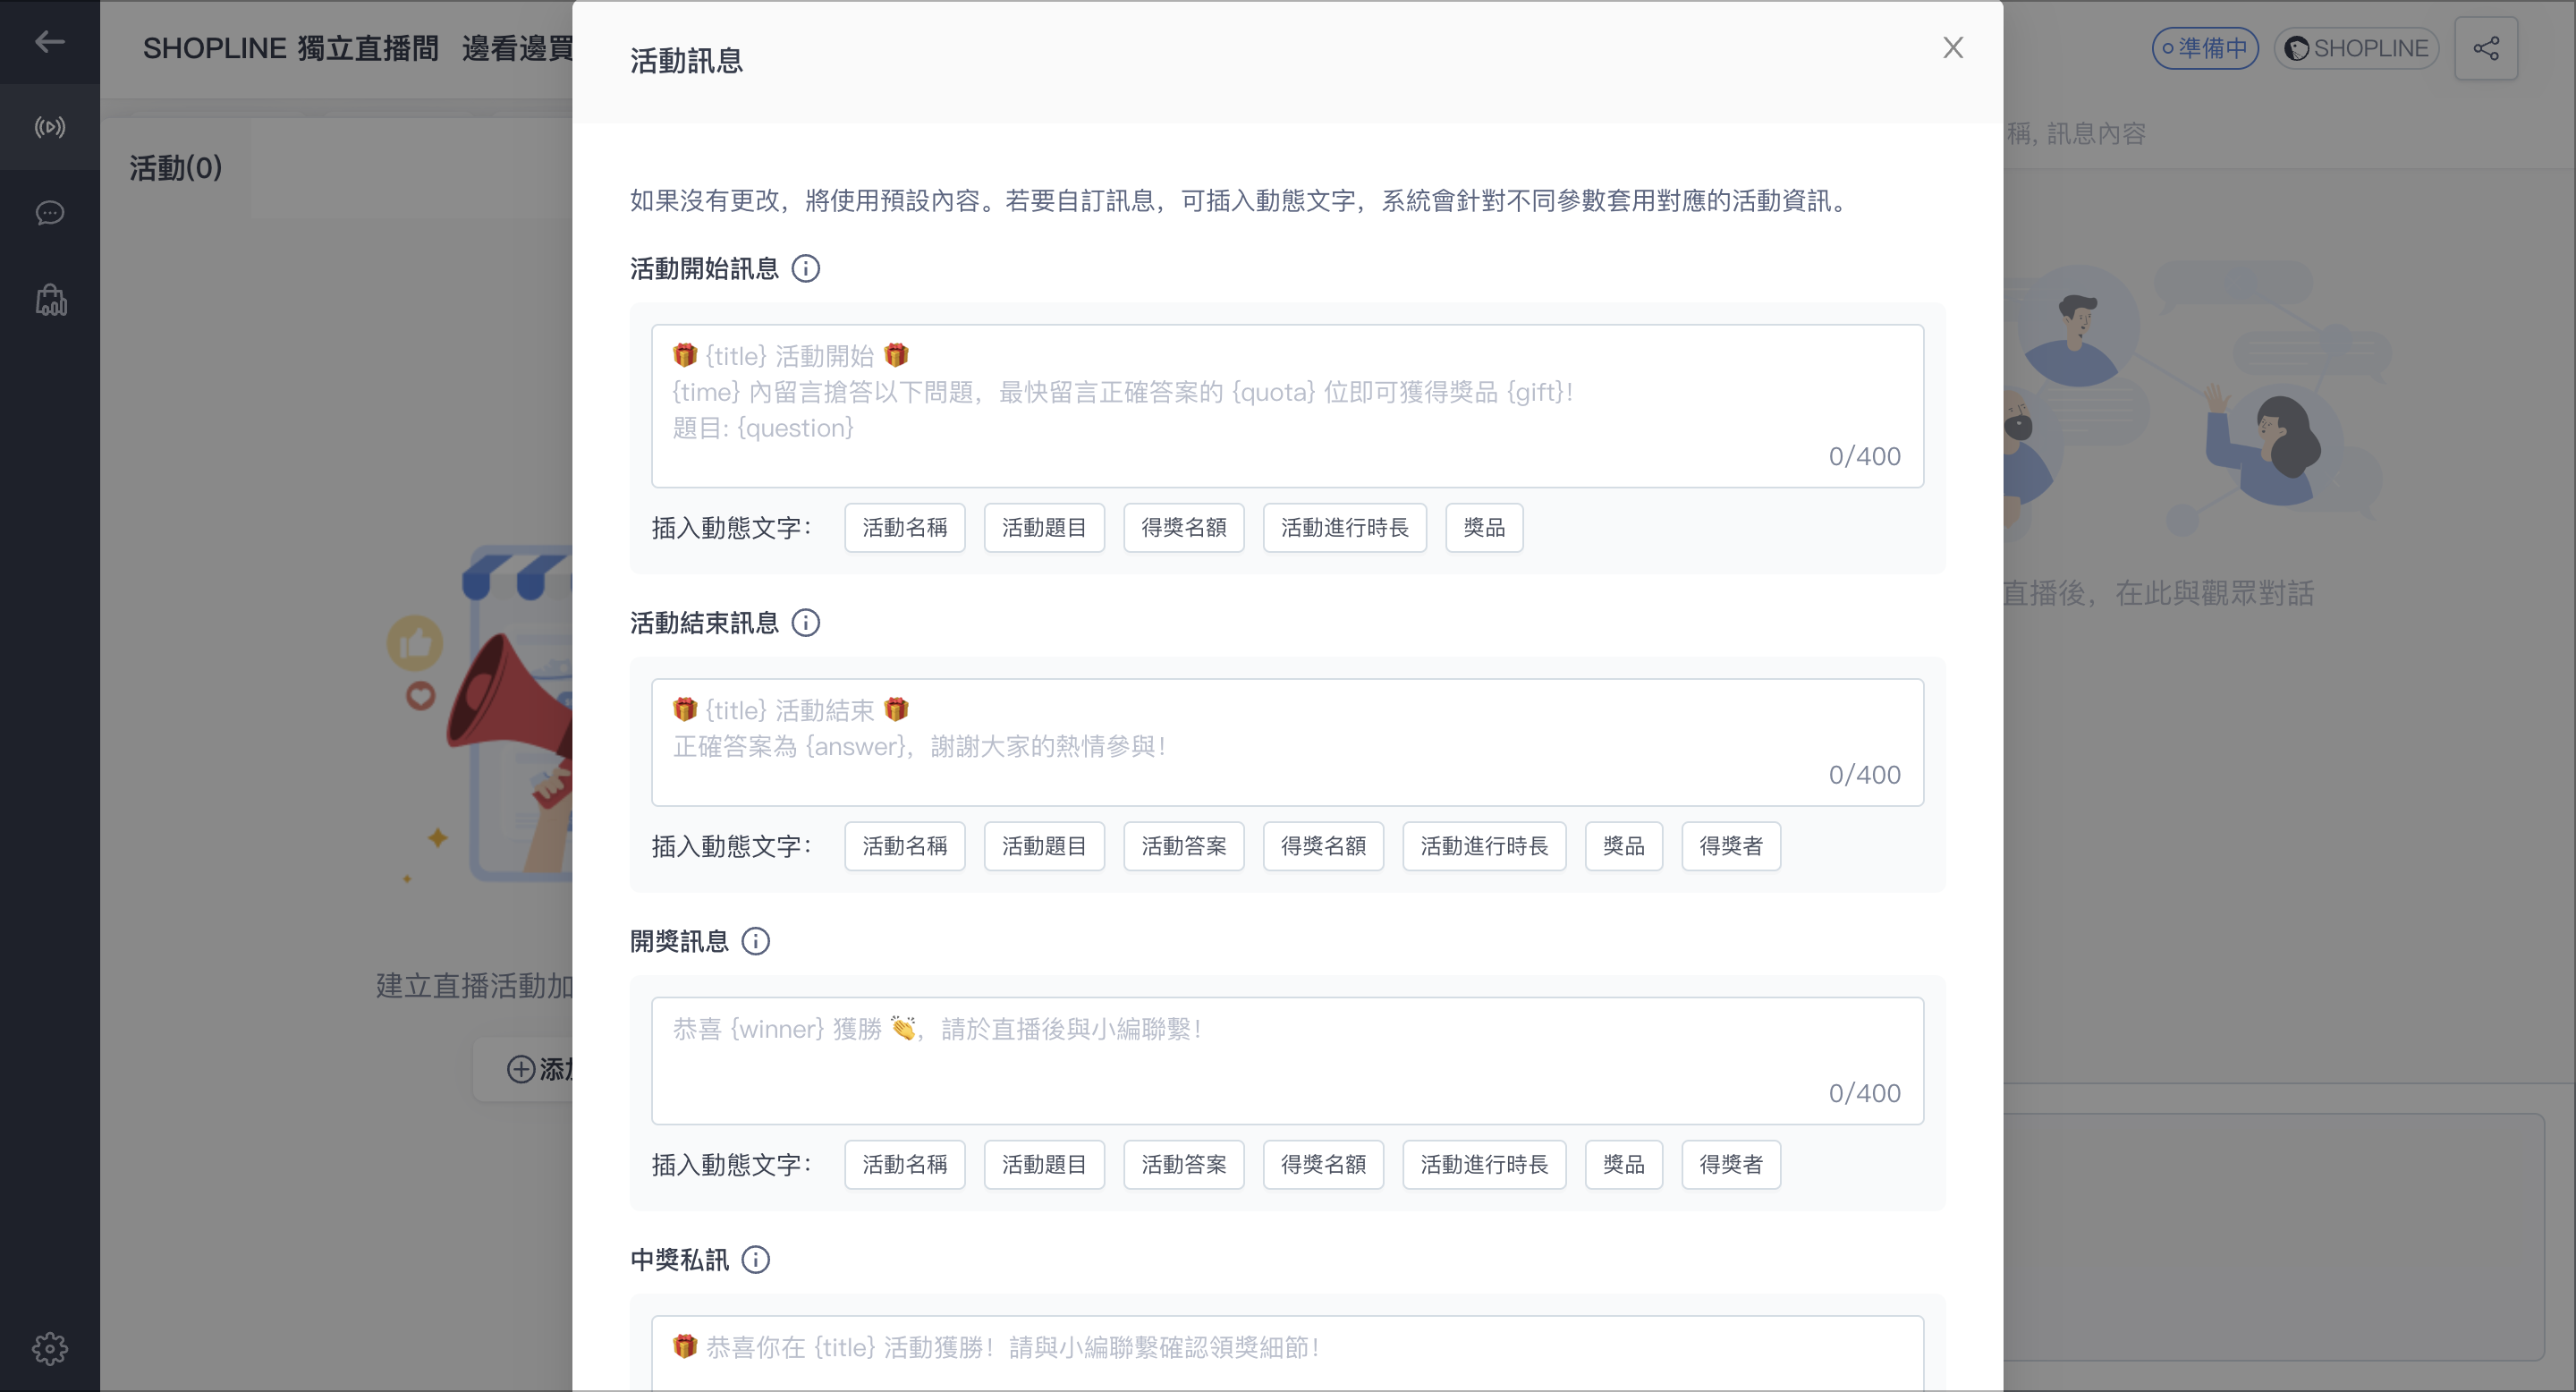Click the 0/400 counter in start message

1864,456
